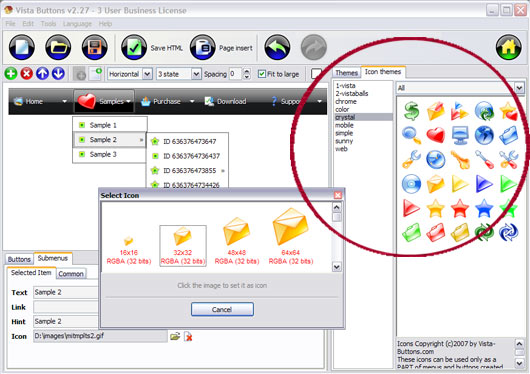Undo with the blue arrow icon
530x374 pixels.
point(277,47)
